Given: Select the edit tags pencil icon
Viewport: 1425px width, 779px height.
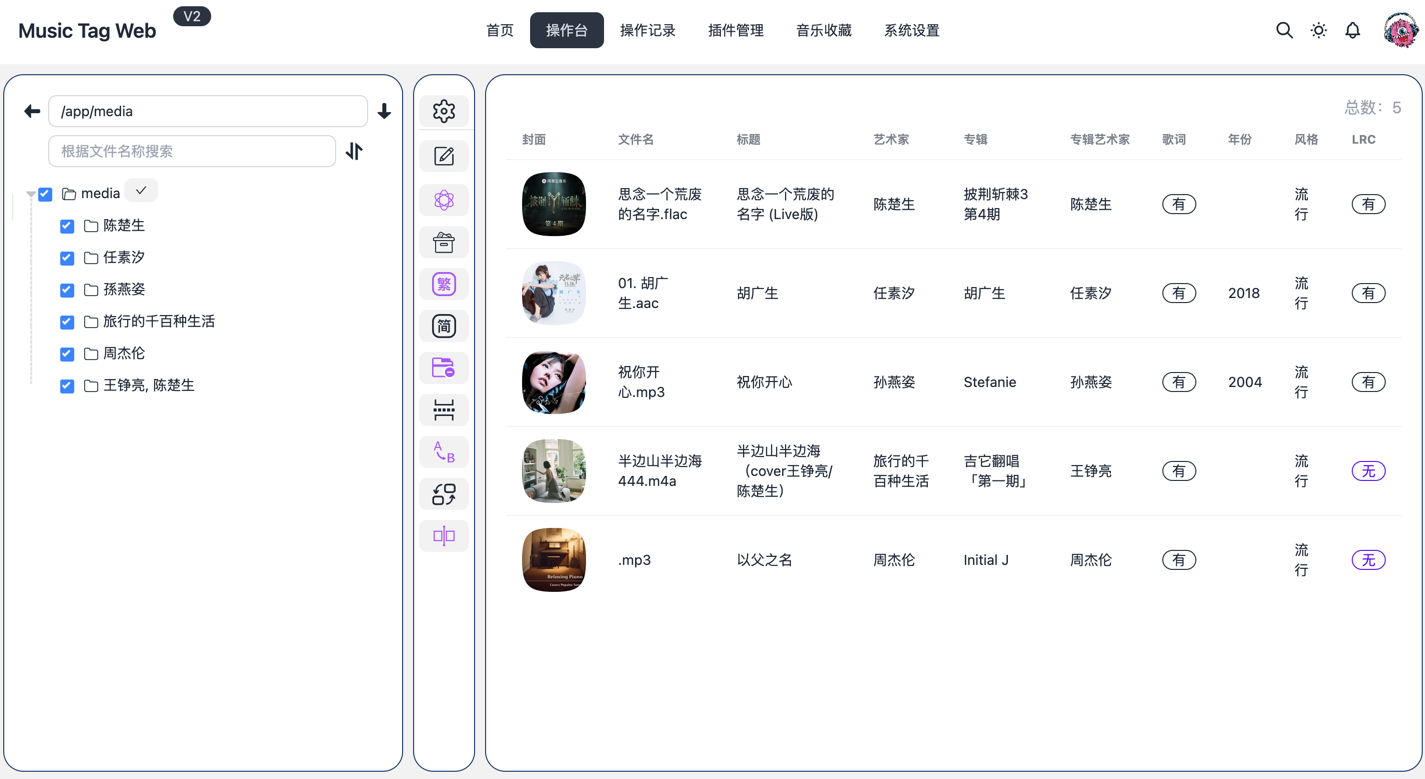Looking at the screenshot, I should coord(443,155).
